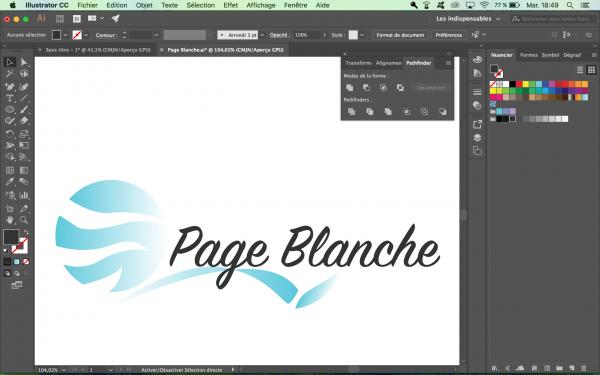Select the Rotate tool
This screenshot has height=375, width=600.
coord(10,134)
